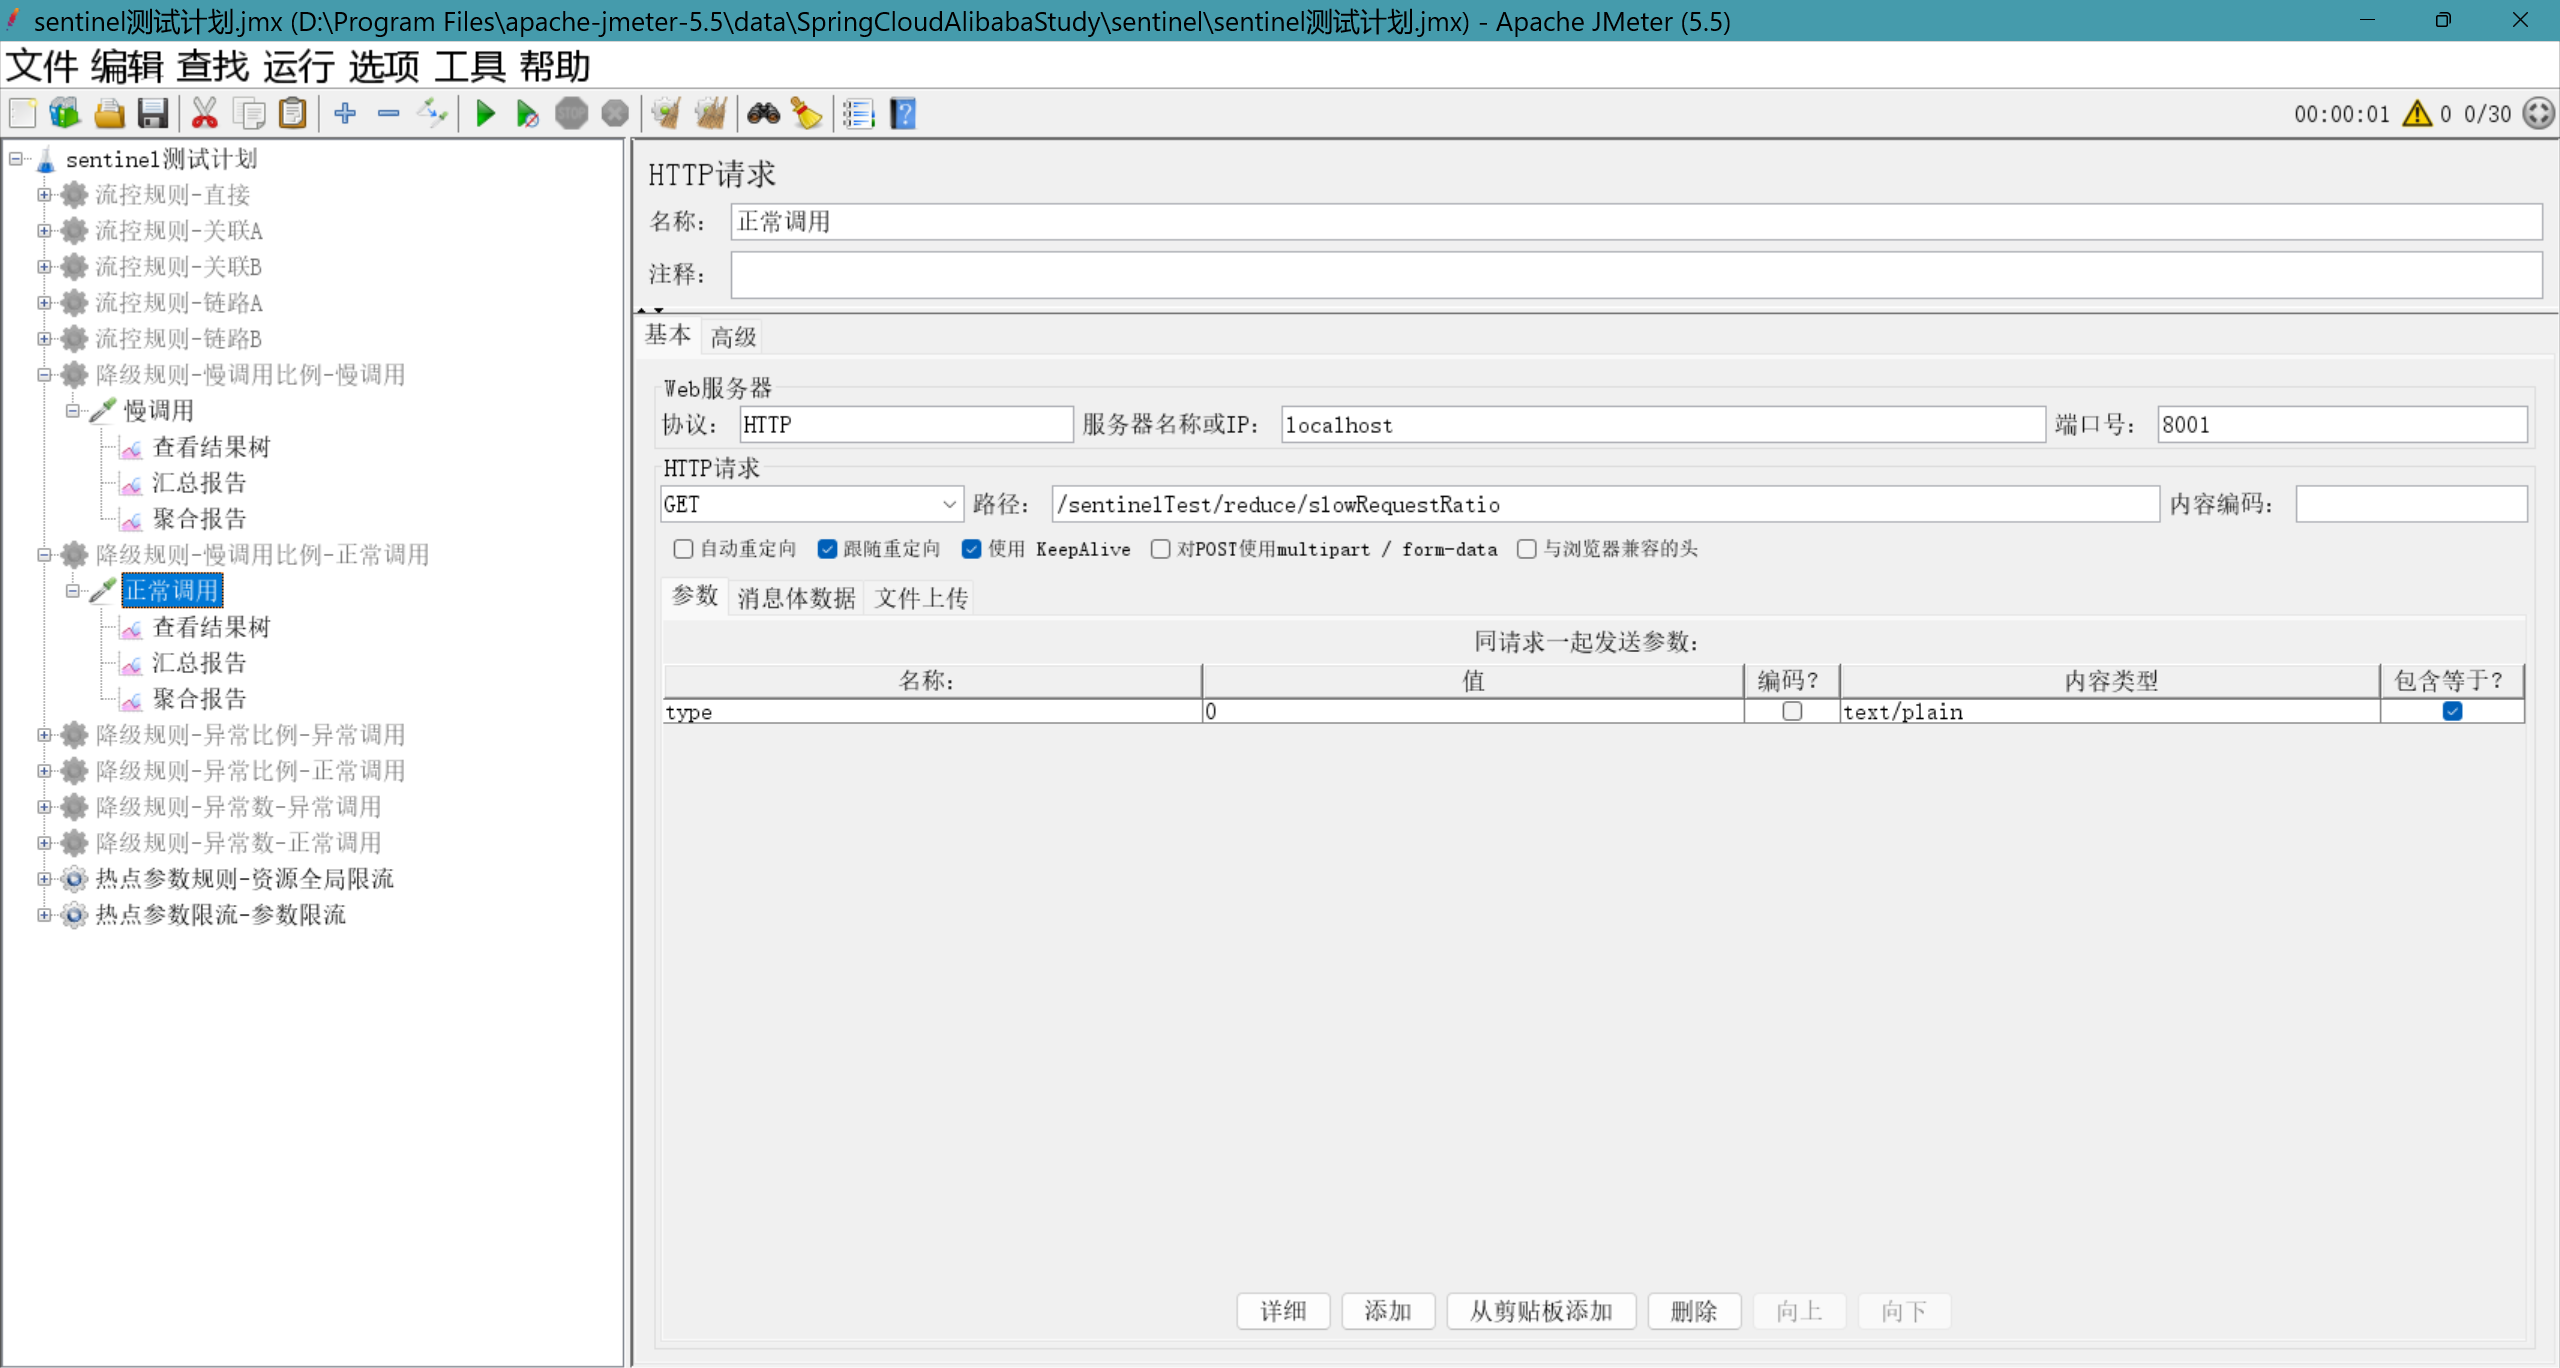
Task: Uncheck 包含等于 for the type parameter
Action: (x=2451, y=711)
